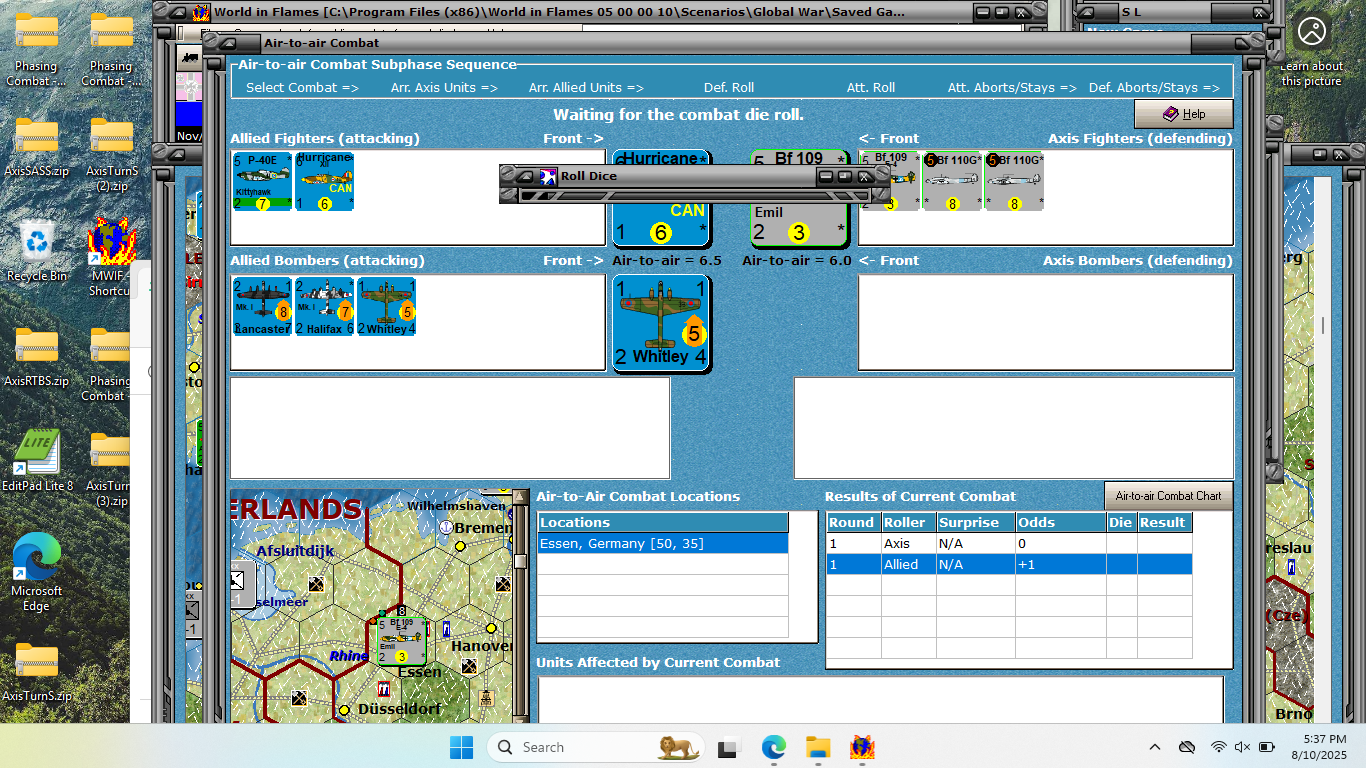Select the round 1 Allied result row
Viewport: 1366px width, 768px height.
click(1009, 564)
